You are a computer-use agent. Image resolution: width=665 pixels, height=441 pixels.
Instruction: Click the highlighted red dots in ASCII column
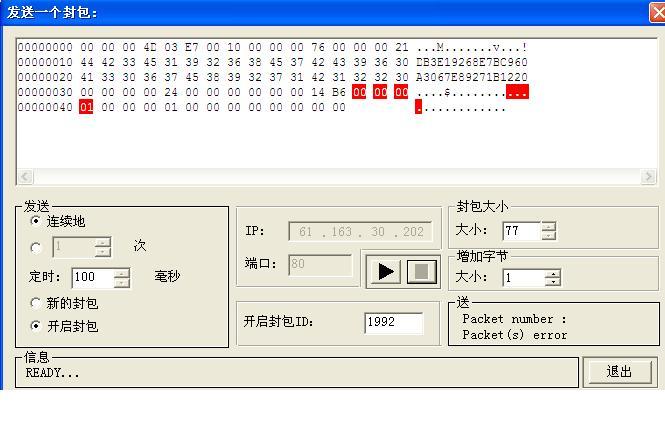coord(517,92)
